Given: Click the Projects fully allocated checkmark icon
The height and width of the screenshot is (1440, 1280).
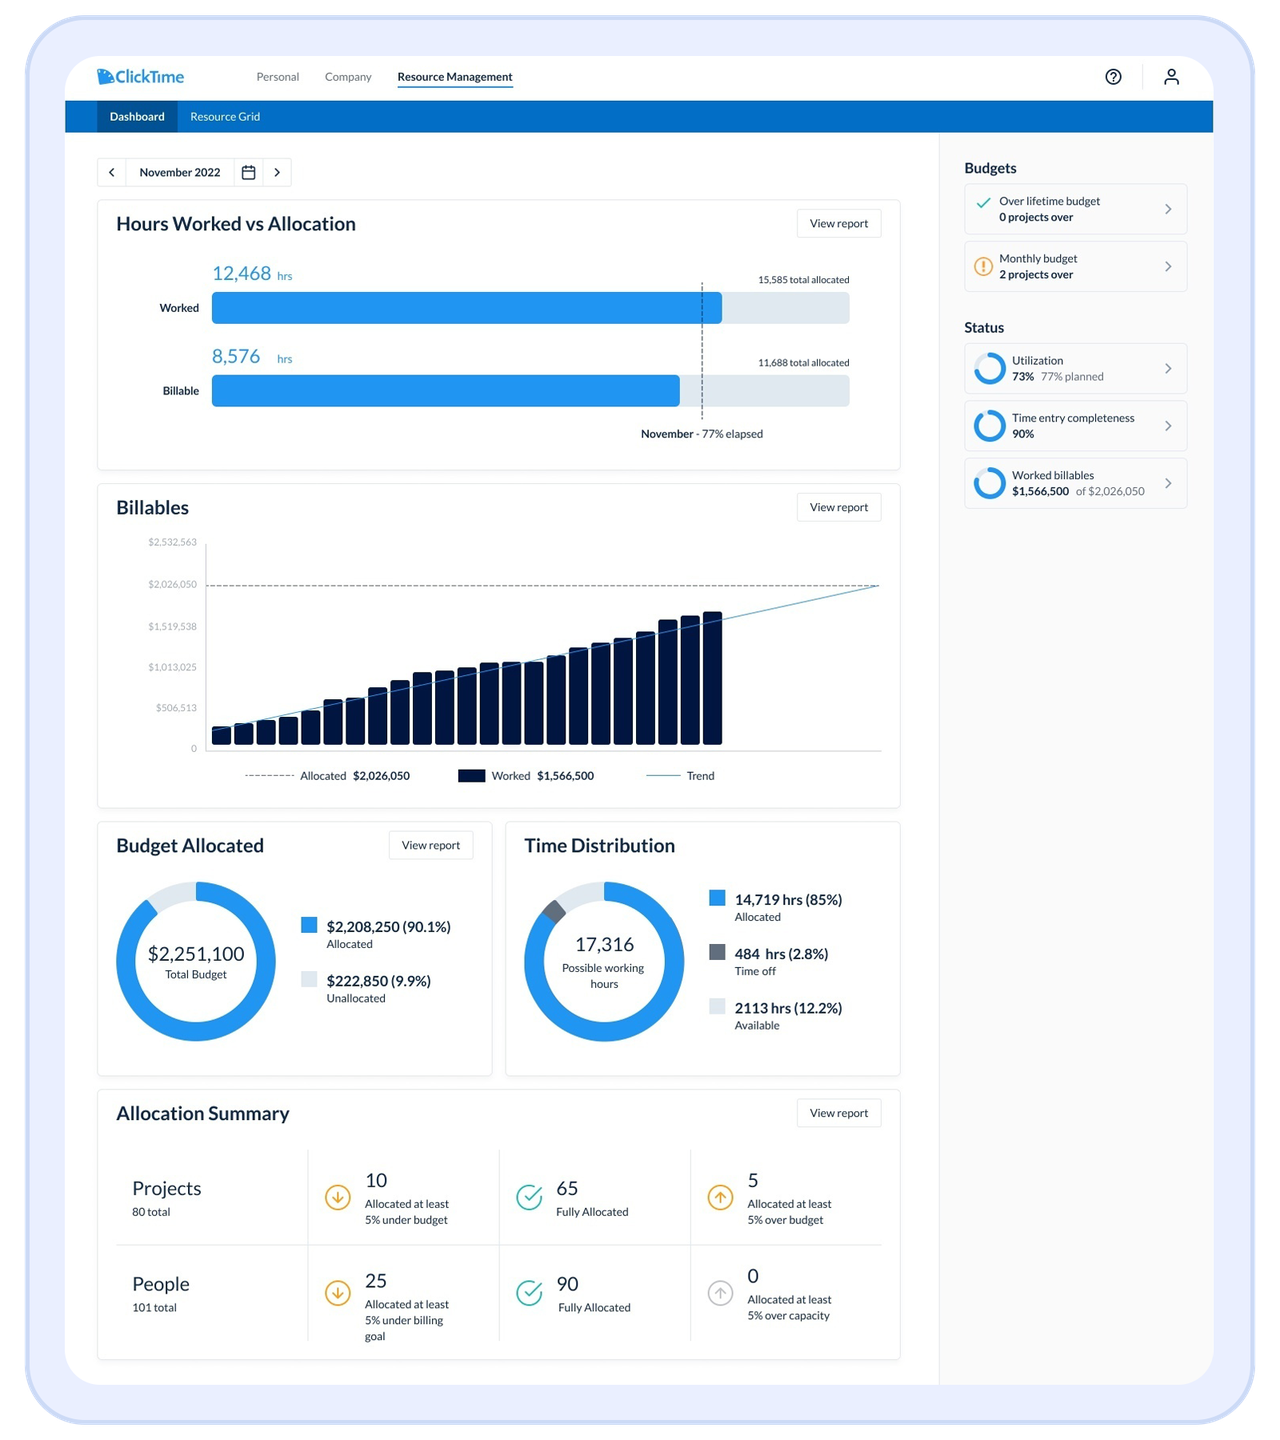Looking at the screenshot, I should [529, 1197].
